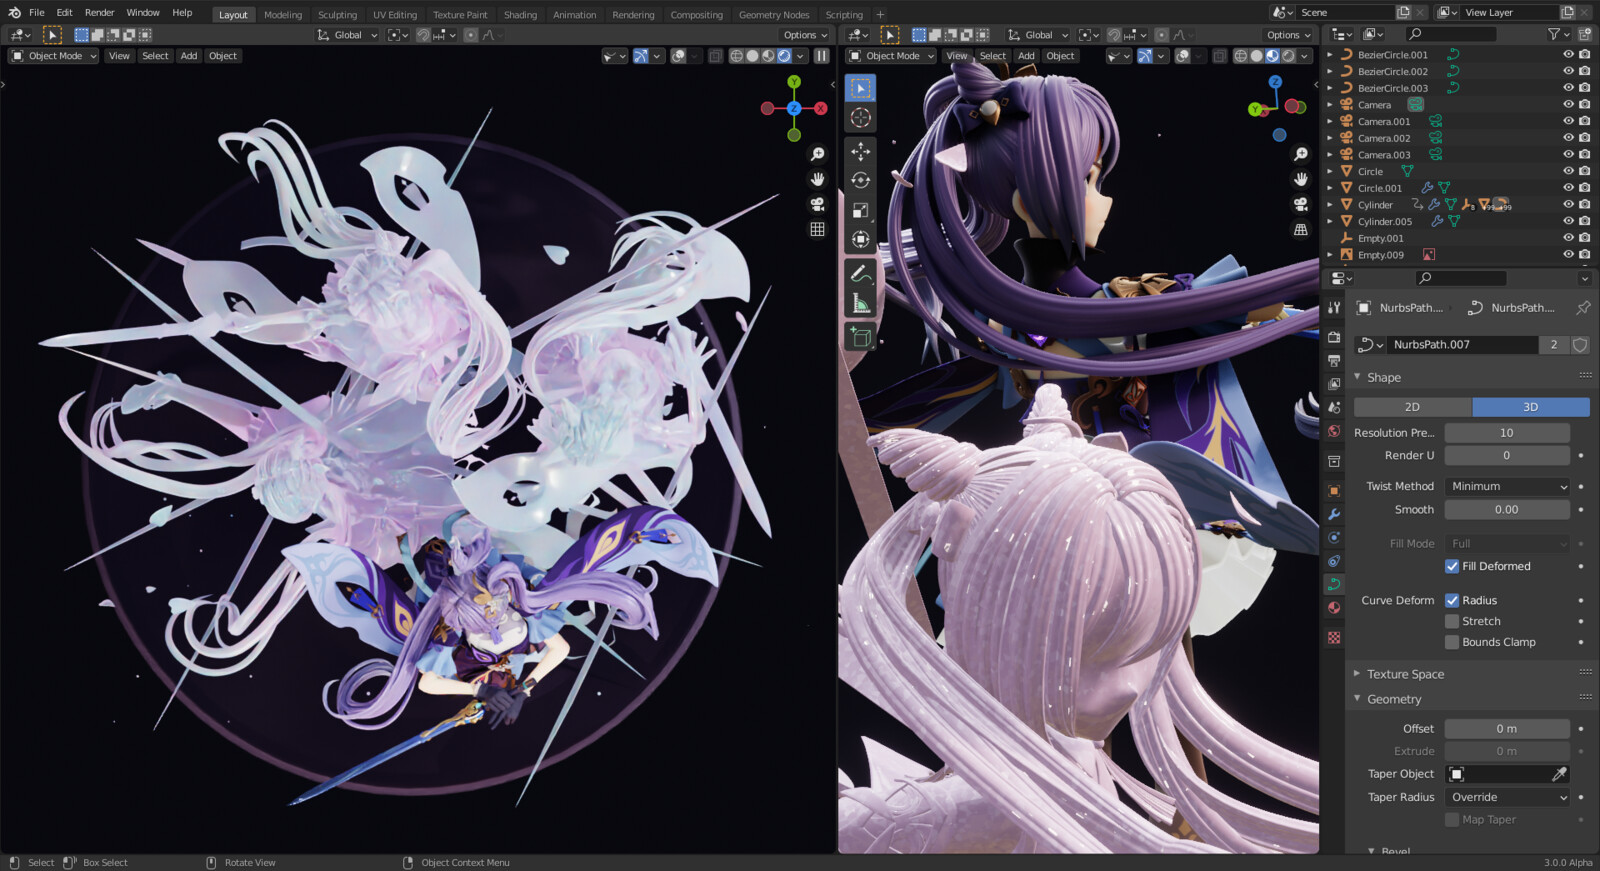Click user count 2 beside NurbsPath.007
1600x871 pixels.
pyautogui.click(x=1553, y=345)
